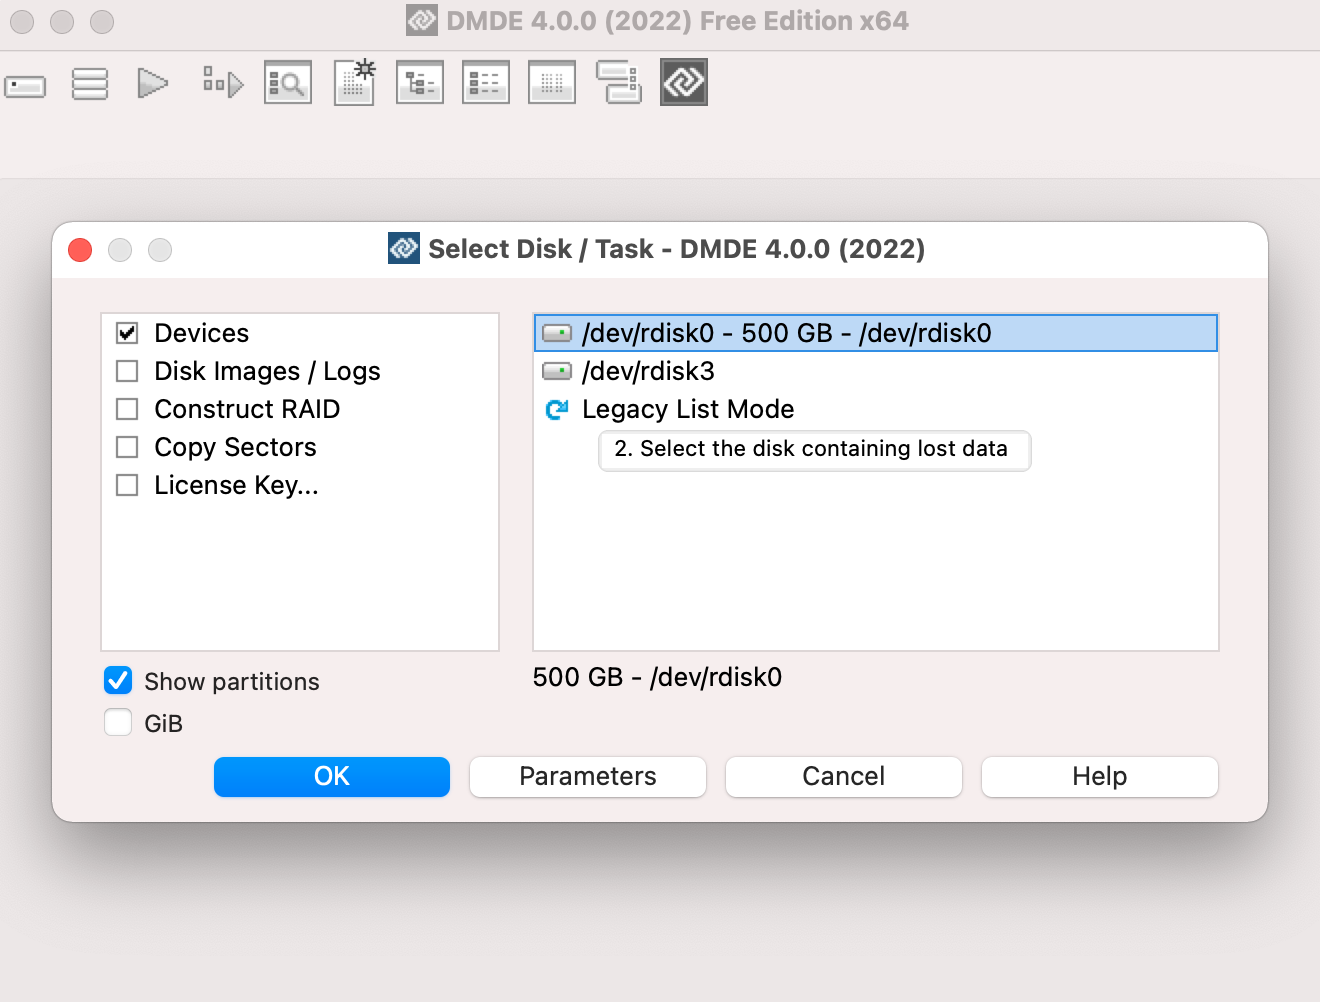1320x1002 pixels.
Task: Open the Parameters button
Action: (588, 777)
